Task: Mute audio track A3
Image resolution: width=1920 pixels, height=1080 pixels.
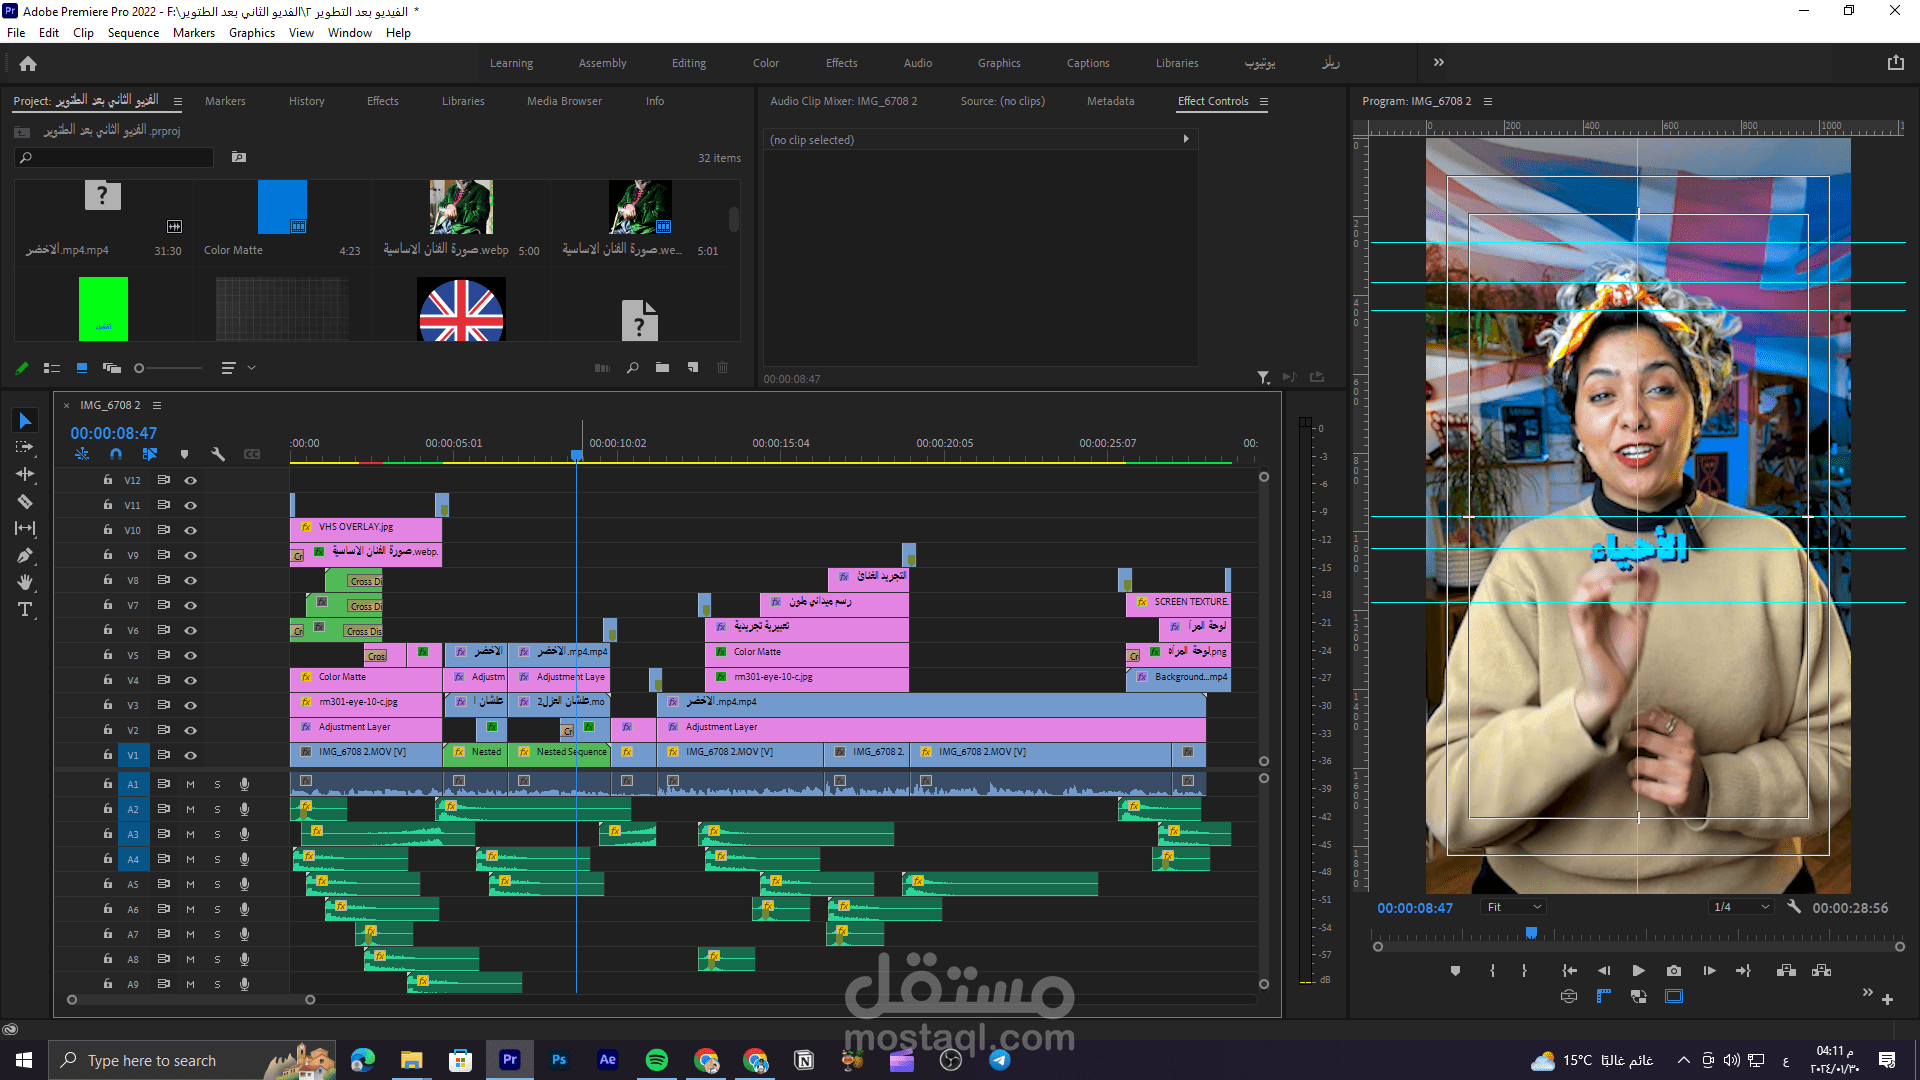Action: click(190, 834)
